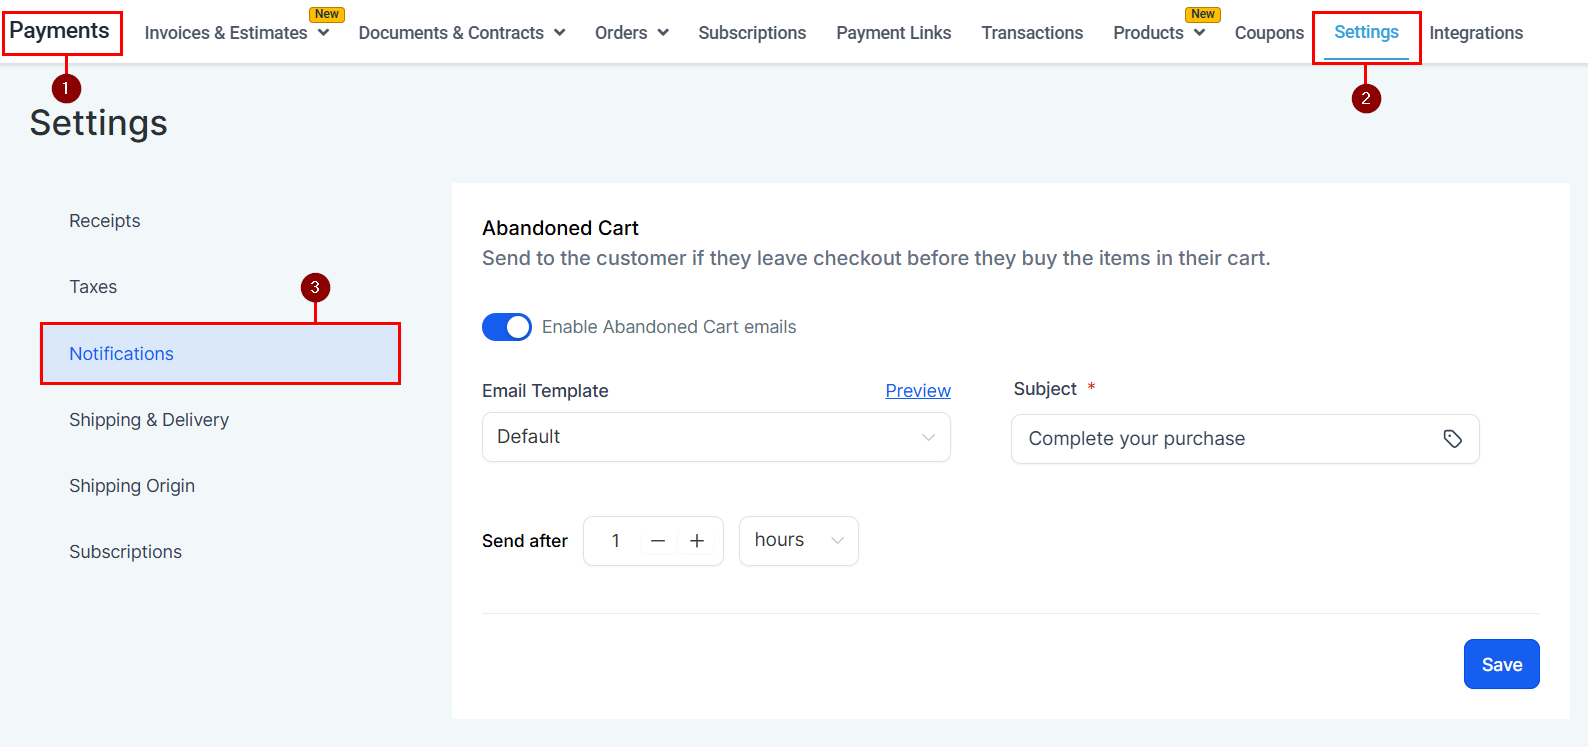Open the Transactions tab
Image resolution: width=1588 pixels, height=747 pixels.
[x=1032, y=33]
